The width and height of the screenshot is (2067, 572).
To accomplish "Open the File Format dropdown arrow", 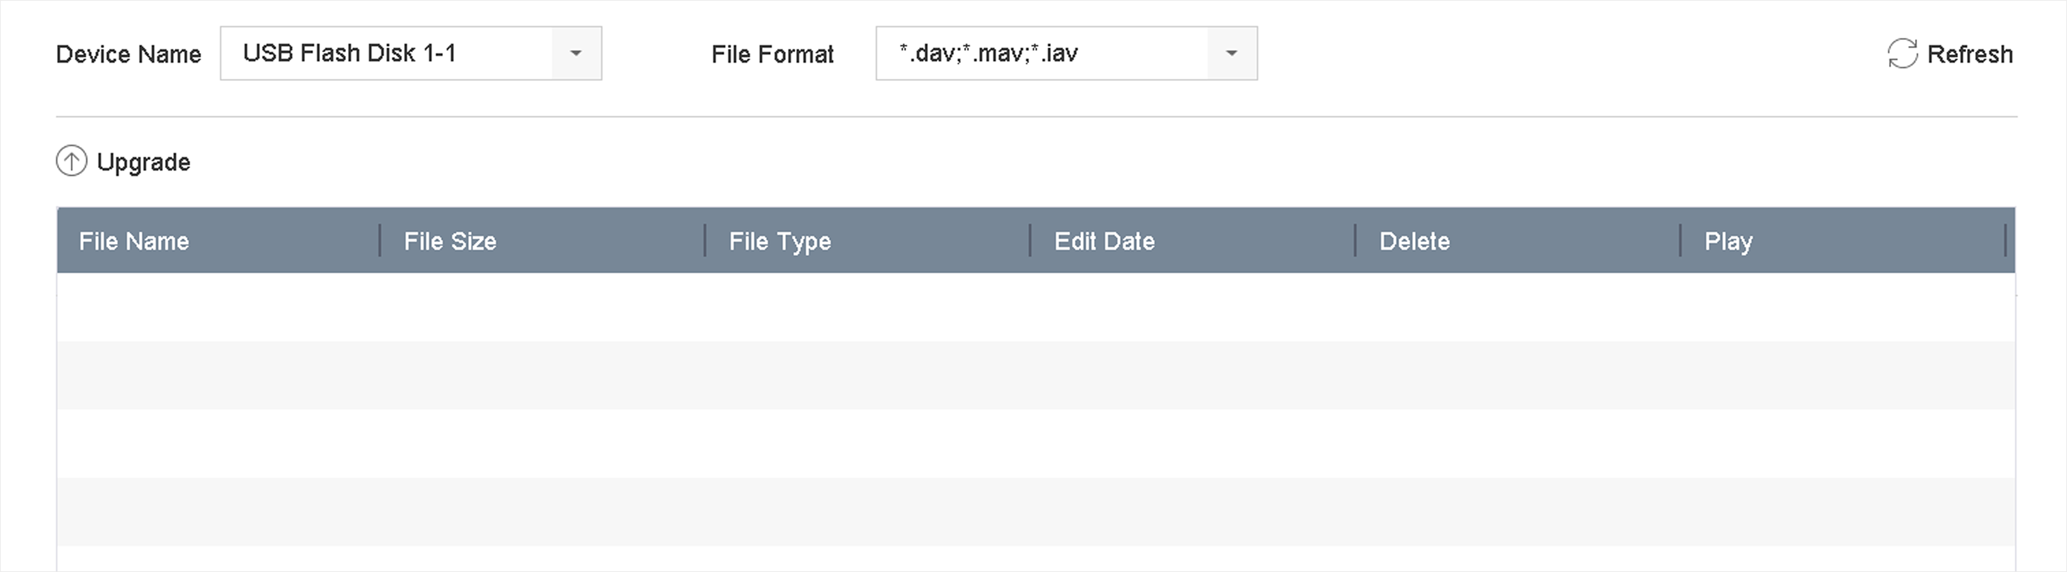I will pos(1232,54).
